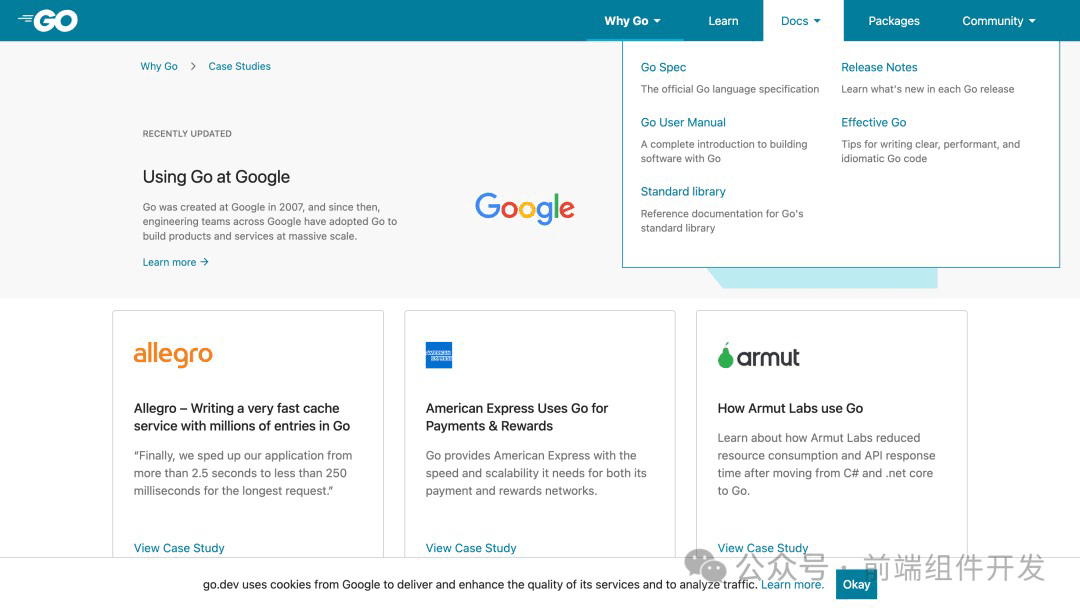Click the Google logo image
The height and width of the screenshot is (611, 1080).
click(x=524, y=208)
